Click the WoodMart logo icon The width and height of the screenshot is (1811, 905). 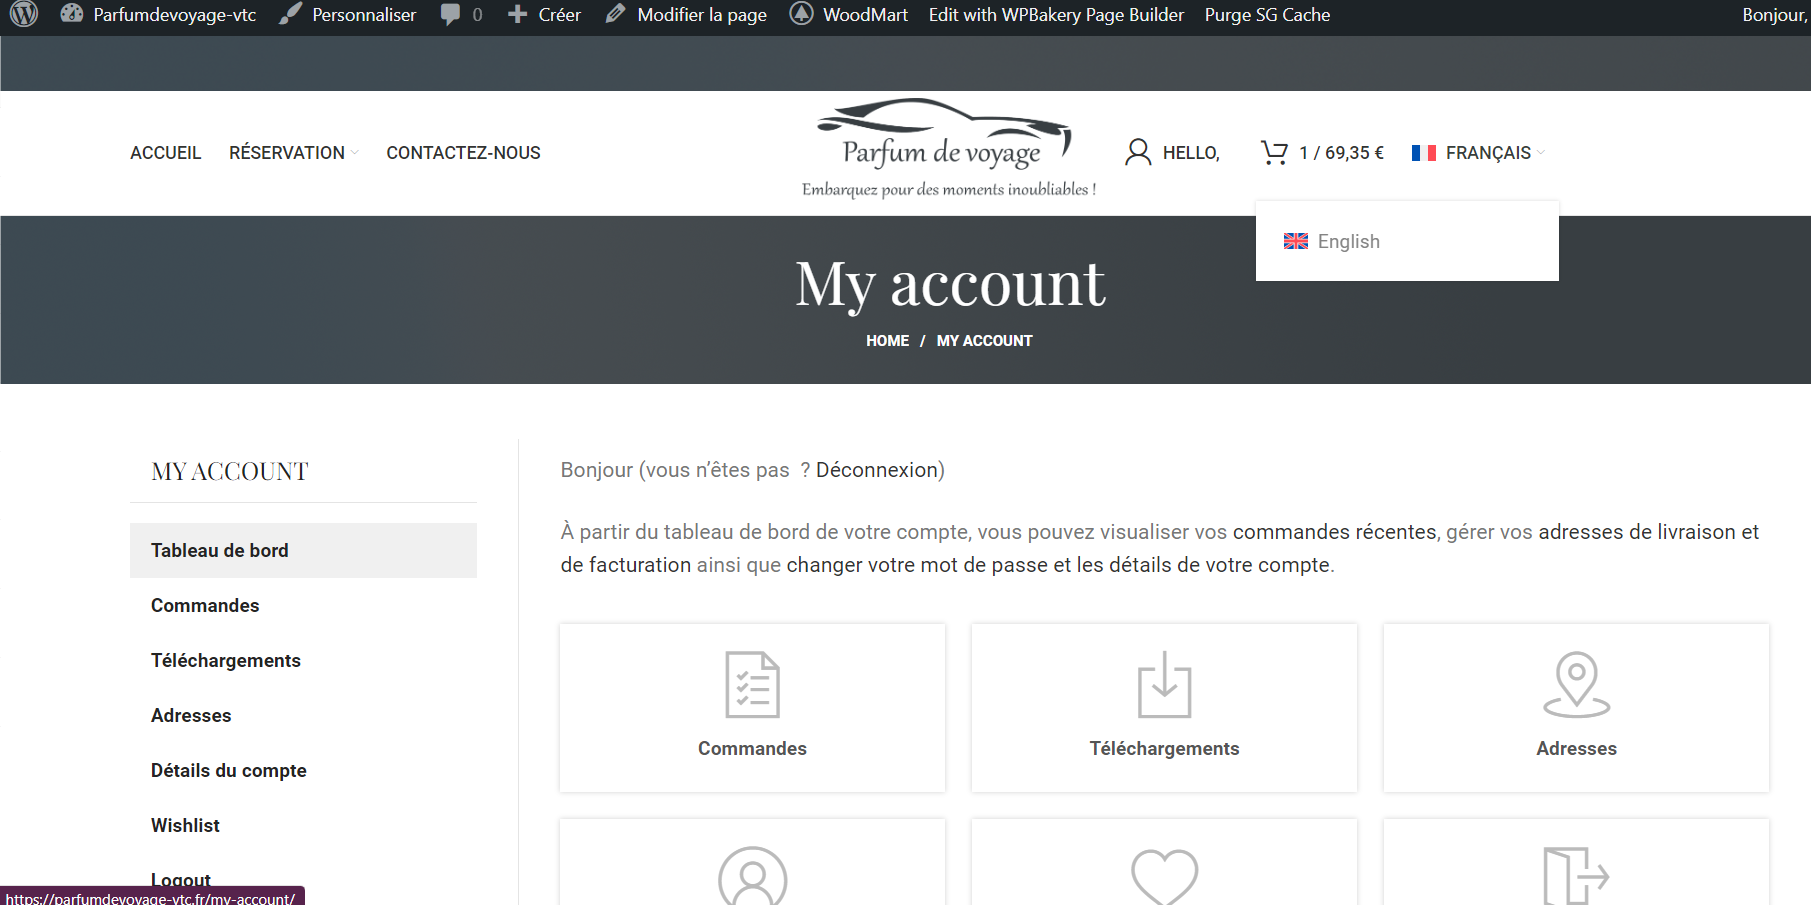(x=801, y=14)
